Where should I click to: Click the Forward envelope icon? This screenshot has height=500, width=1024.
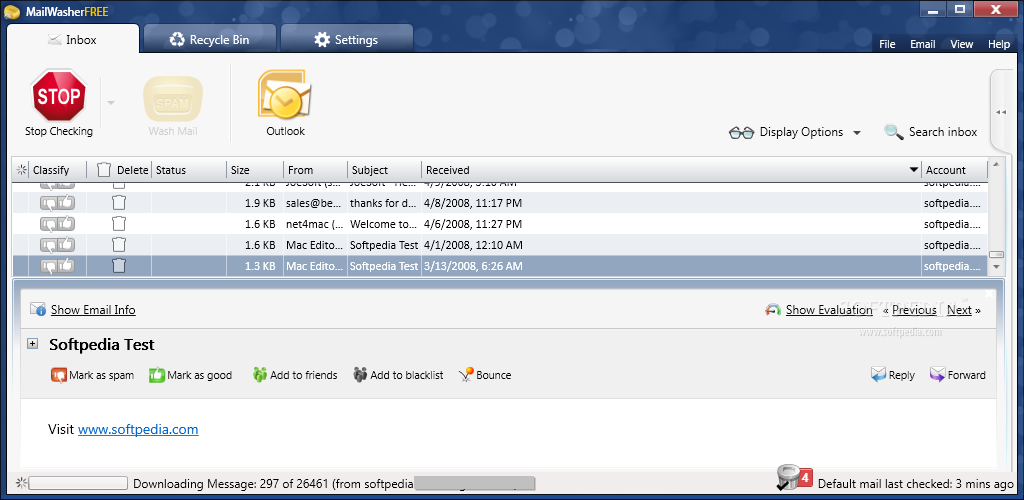coord(937,375)
